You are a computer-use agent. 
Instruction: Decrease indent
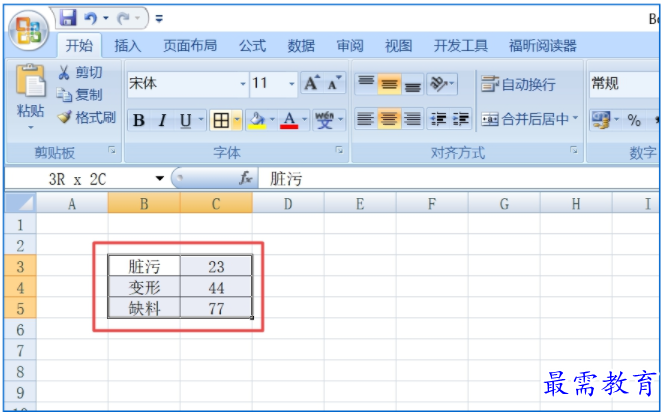[x=438, y=119]
